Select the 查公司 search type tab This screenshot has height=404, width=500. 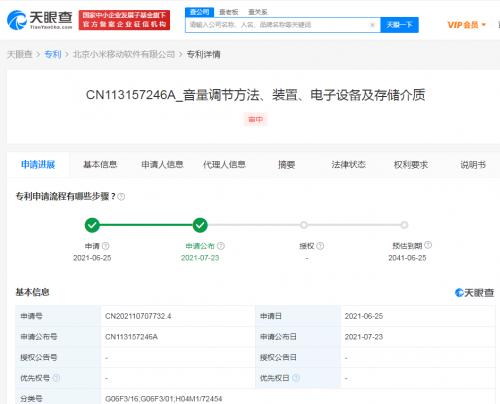pos(199,12)
